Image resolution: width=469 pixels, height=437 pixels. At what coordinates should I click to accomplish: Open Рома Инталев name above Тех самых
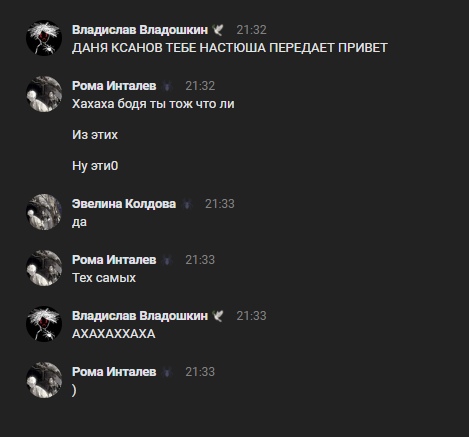pyautogui.click(x=114, y=260)
